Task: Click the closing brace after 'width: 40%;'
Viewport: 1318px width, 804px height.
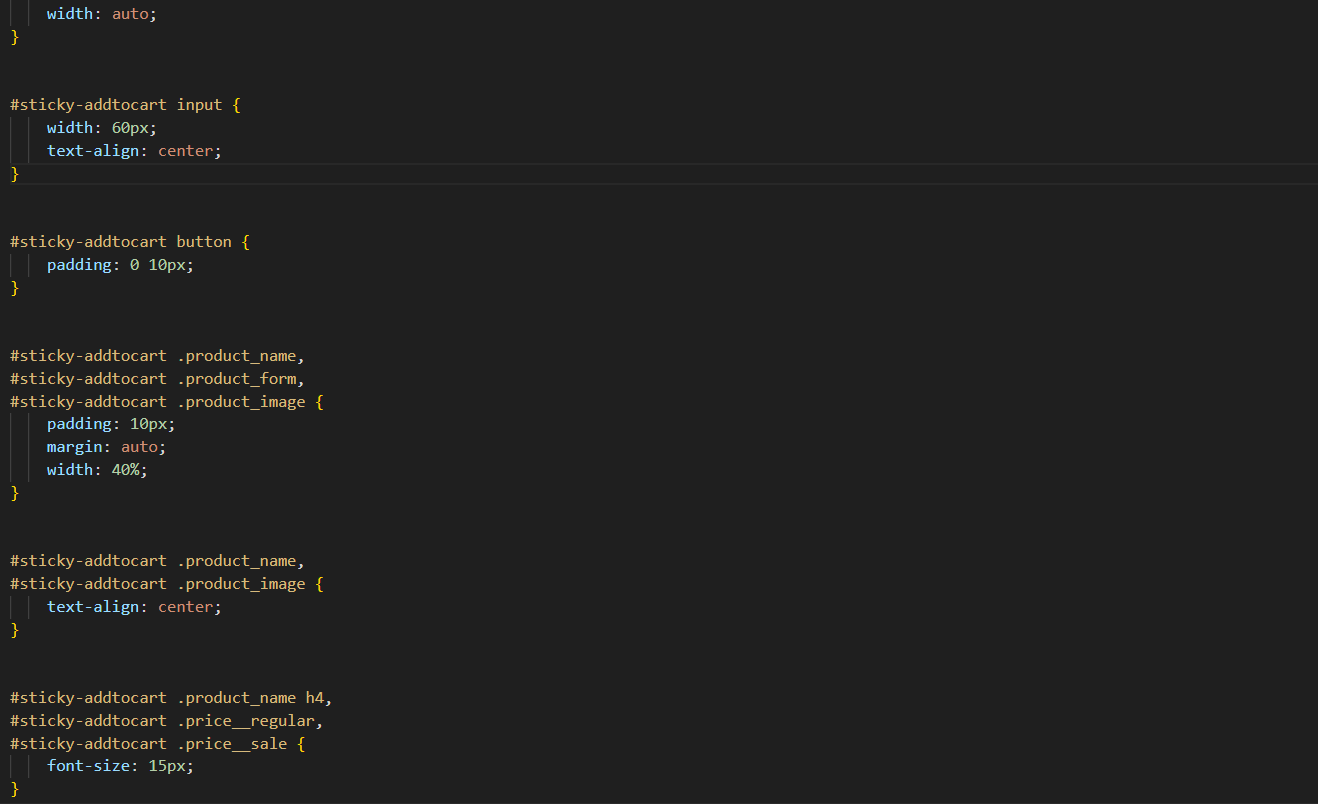Action: (x=15, y=493)
